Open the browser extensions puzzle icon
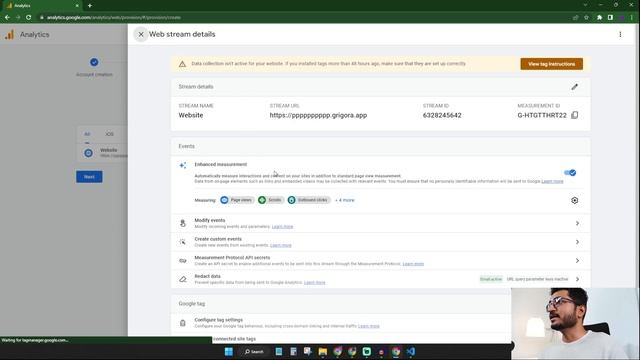The width and height of the screenshot is (640, 360). pyautogui.click(x=599, y=18)
